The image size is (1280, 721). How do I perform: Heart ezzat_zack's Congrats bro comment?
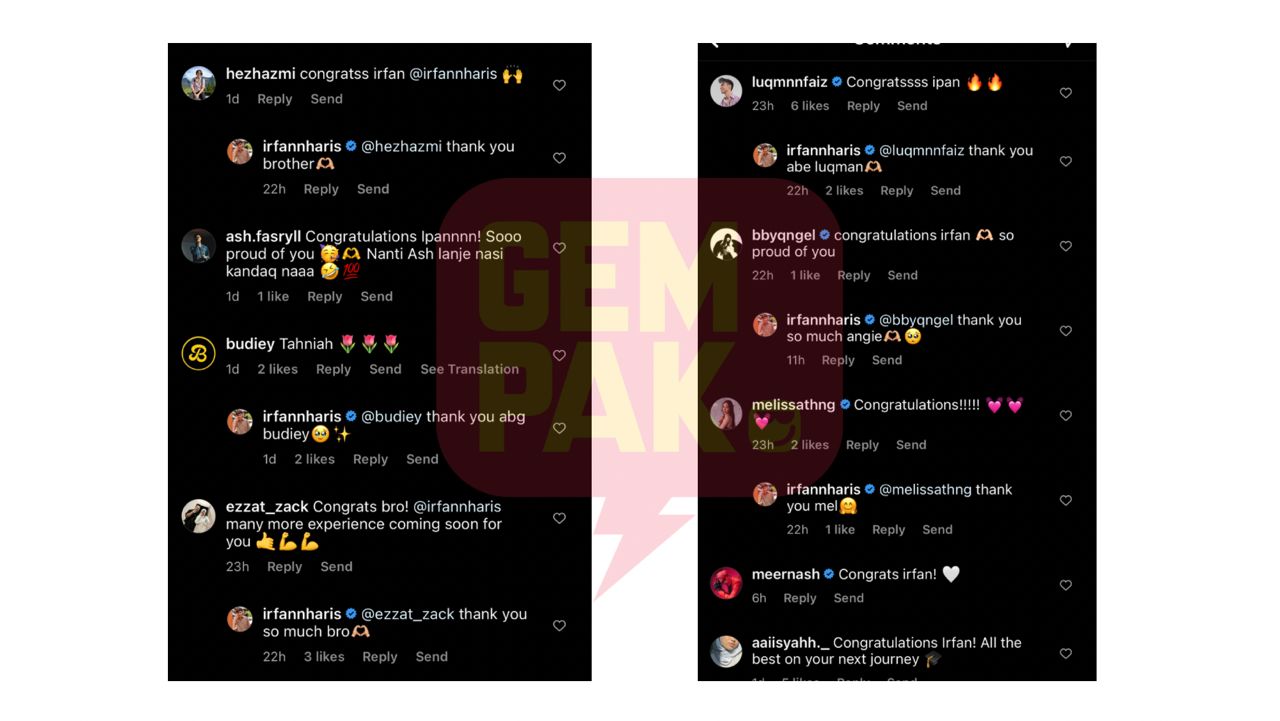coord(559,518)
